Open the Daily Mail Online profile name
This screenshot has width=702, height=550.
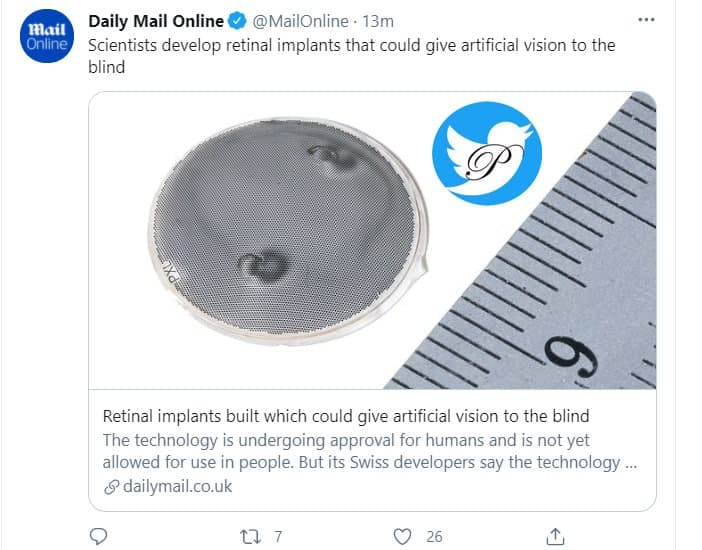156,21
